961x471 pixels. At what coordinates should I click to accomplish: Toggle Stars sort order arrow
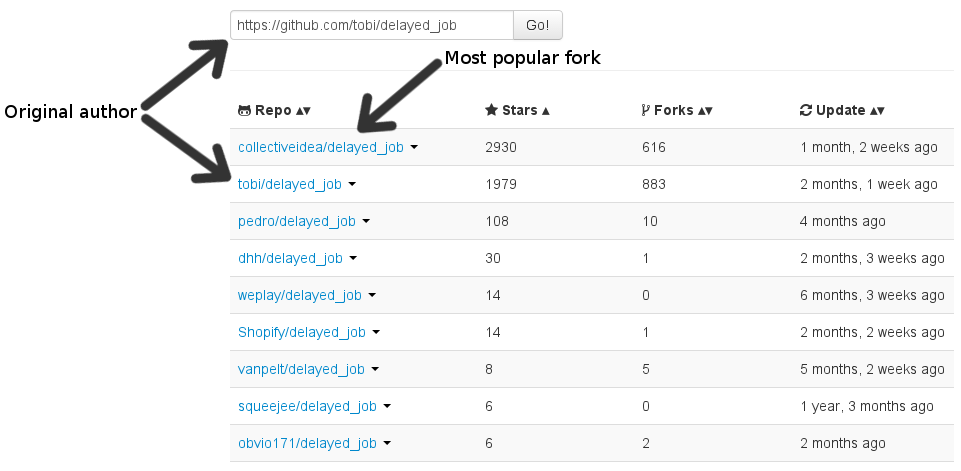pyautogui.click(x=545, y=111)
